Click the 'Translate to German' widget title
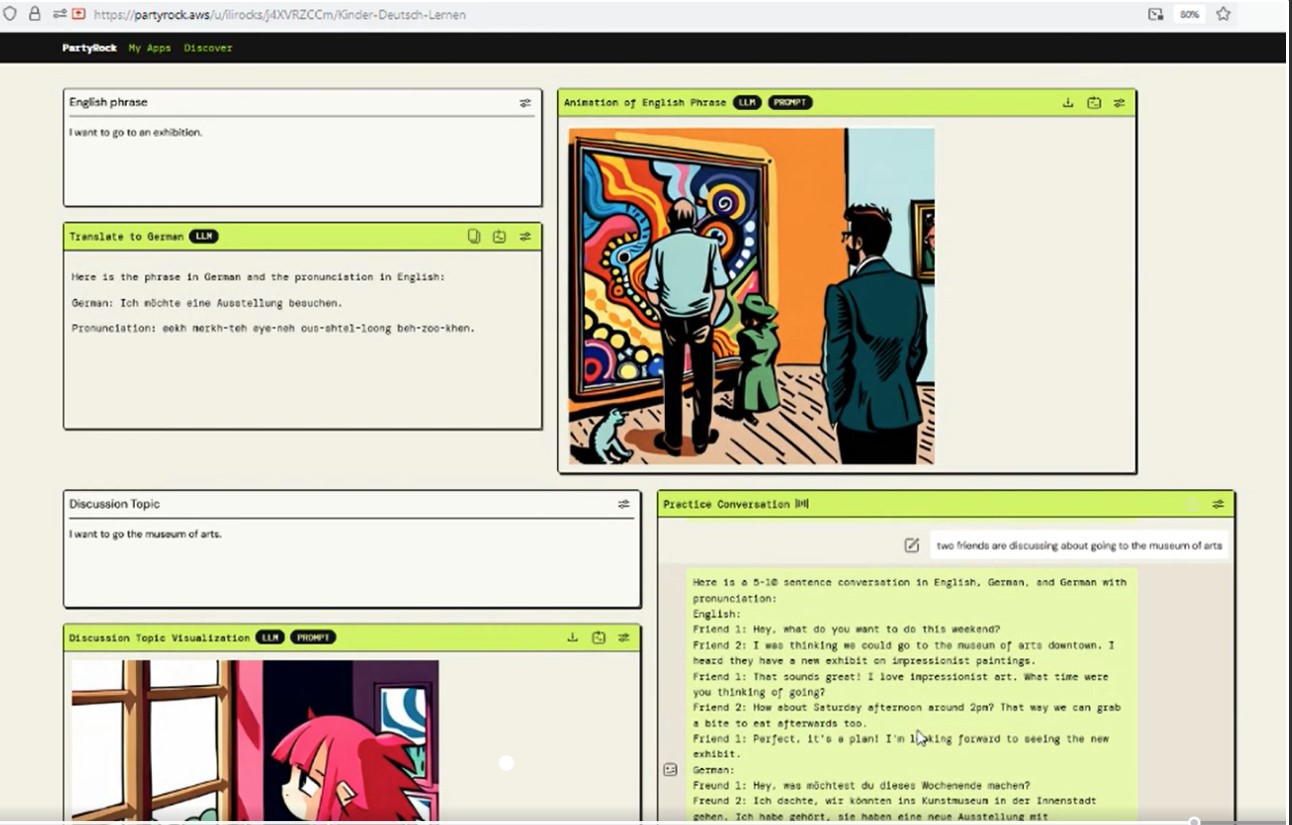Image resolution: width=1292 pixels, height=825 pixels. click(127, 237)
